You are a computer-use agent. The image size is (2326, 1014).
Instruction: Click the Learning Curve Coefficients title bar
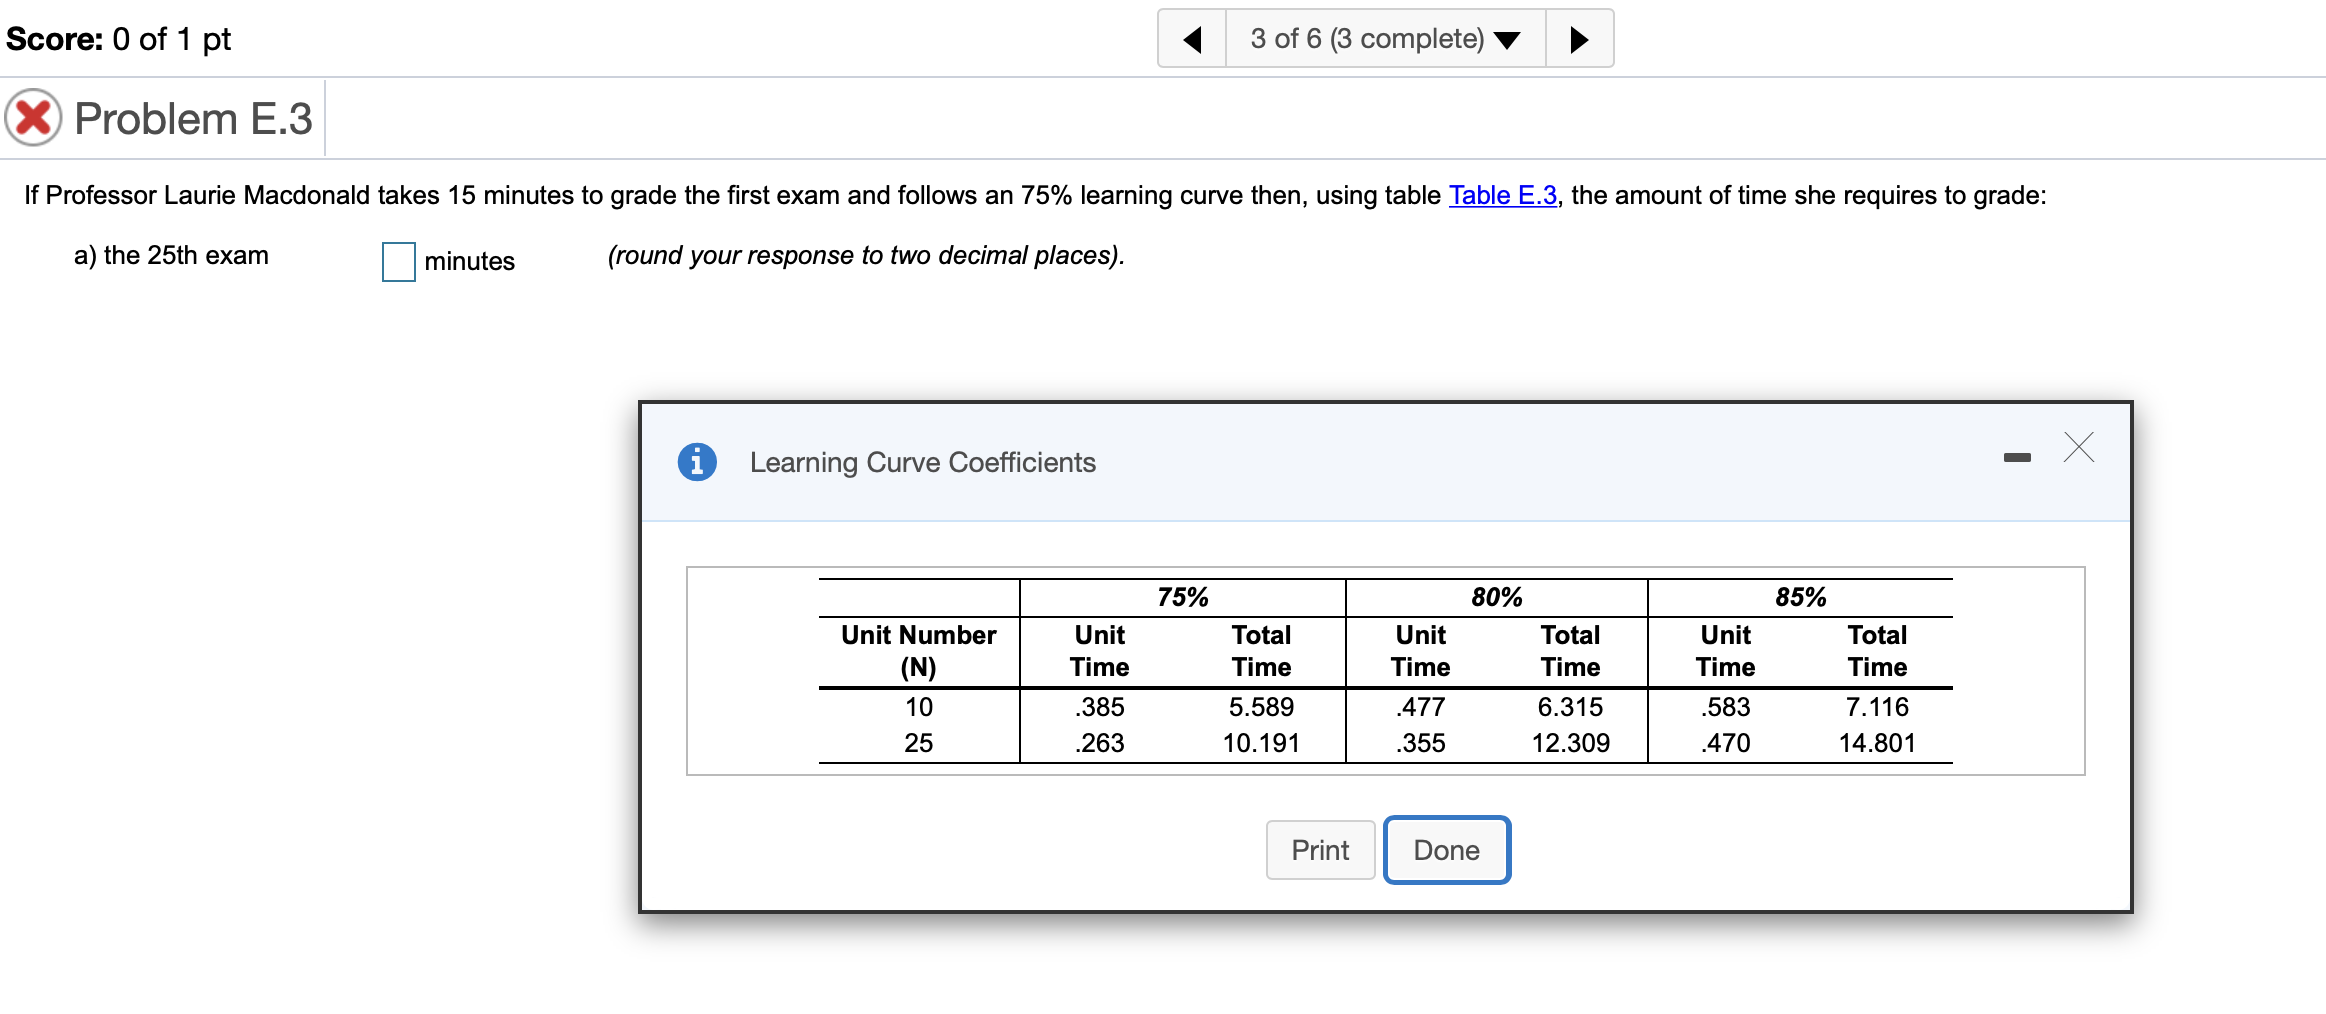click(x=922, y=462)
